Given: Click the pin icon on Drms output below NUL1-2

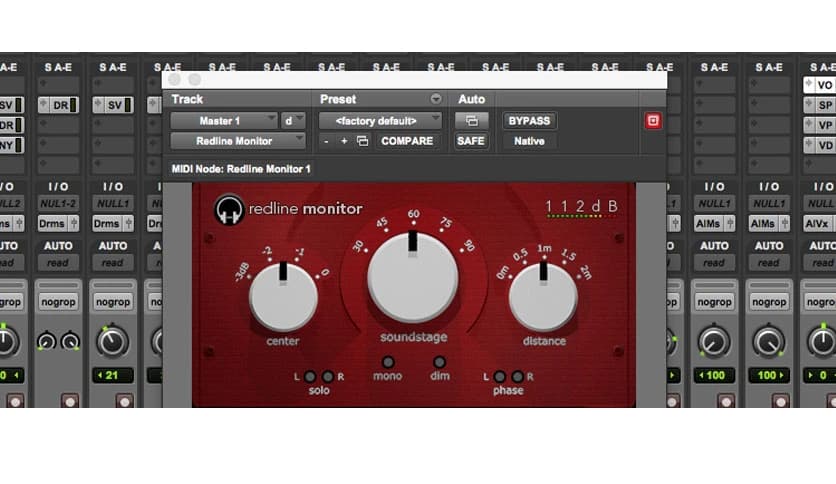Looking at the screenshot, I should click(x=74, y=223).
